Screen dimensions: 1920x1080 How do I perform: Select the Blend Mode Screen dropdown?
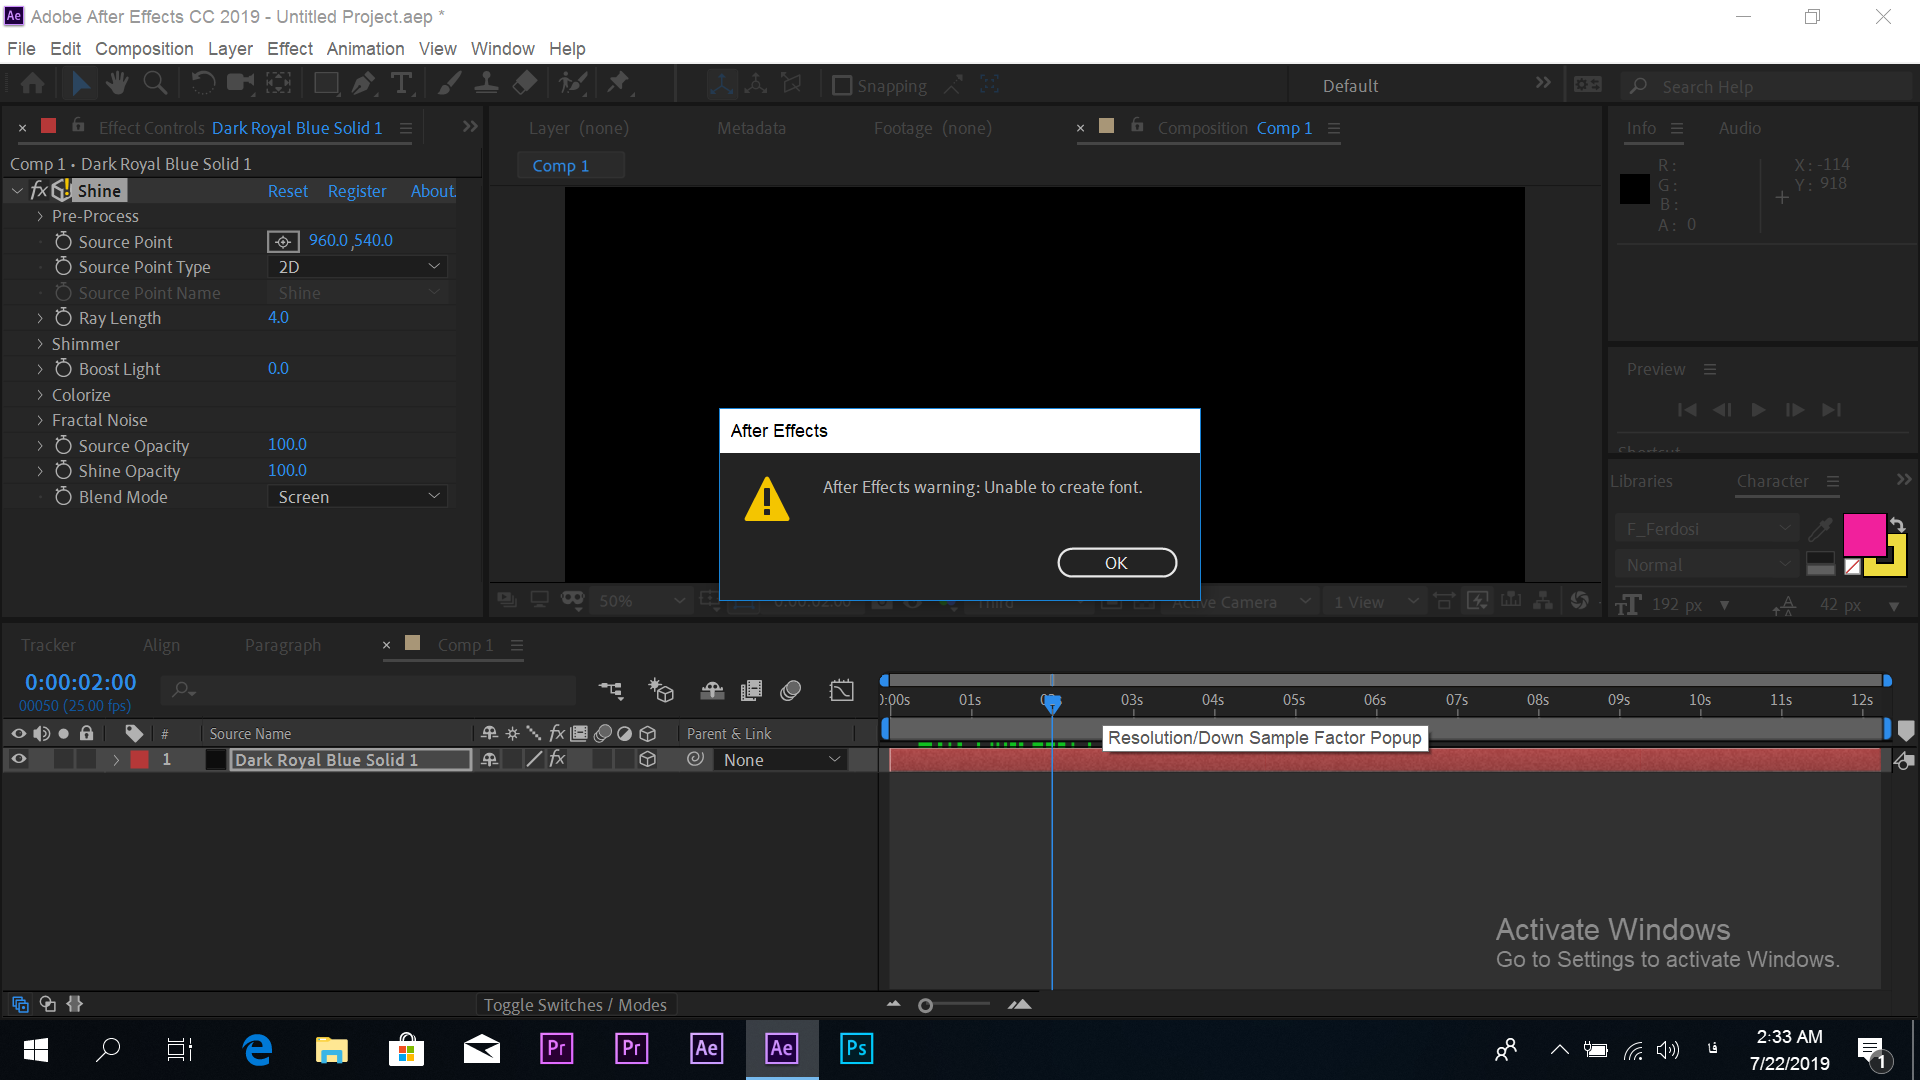point(357,496)
